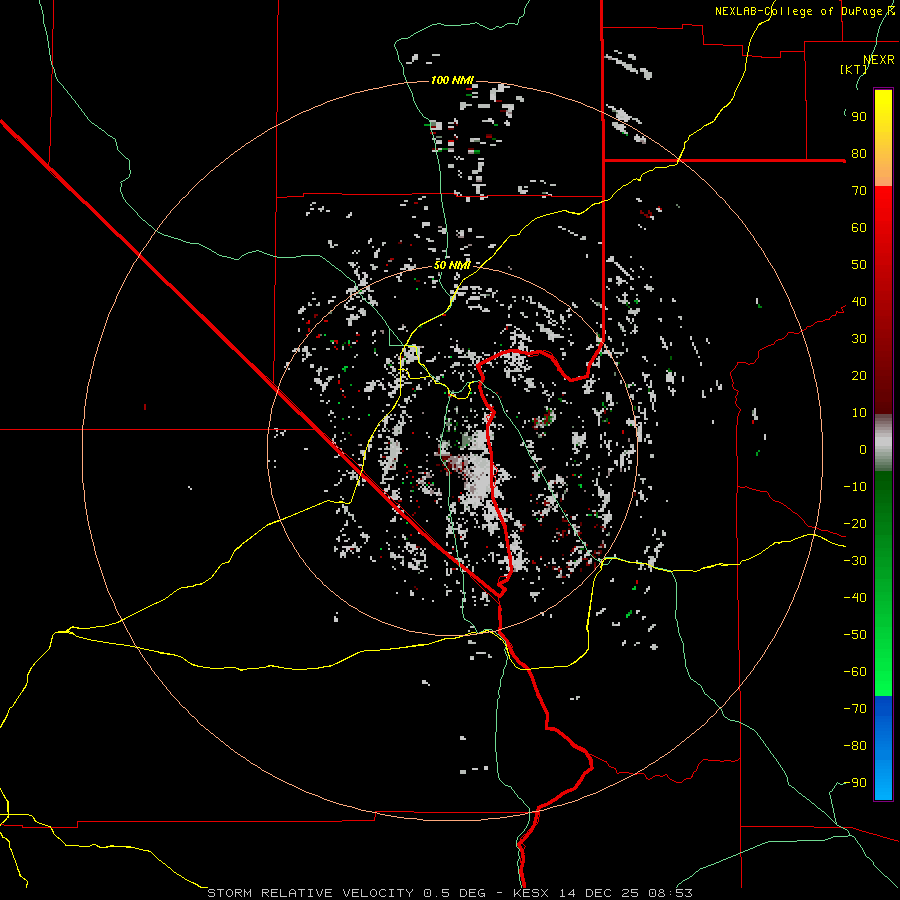Click the 50 value on the velocity scale
Image resolution: width=900 pixels, height=900 pixels.
(859, 265)
